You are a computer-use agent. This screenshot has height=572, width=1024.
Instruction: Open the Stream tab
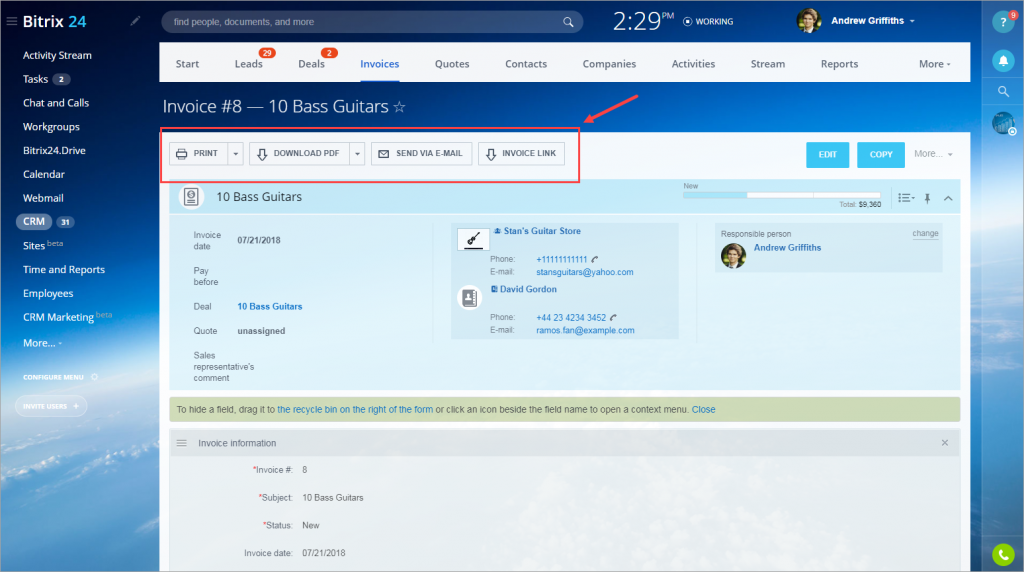767,64
